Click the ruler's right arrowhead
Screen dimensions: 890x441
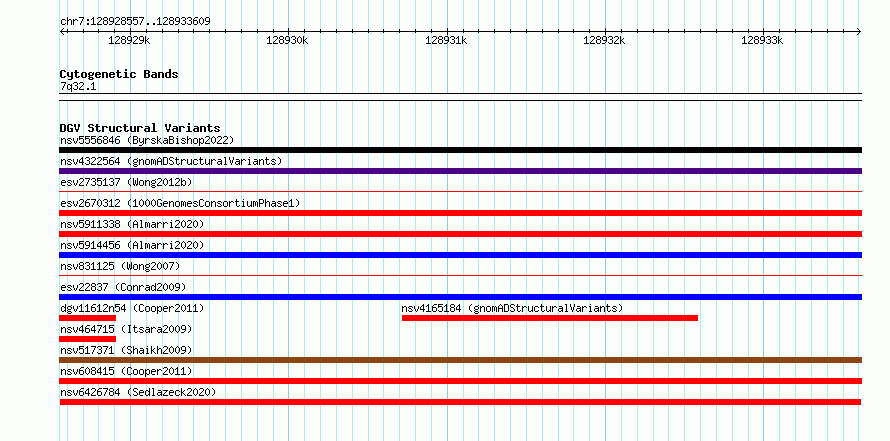tap(859, 32)
